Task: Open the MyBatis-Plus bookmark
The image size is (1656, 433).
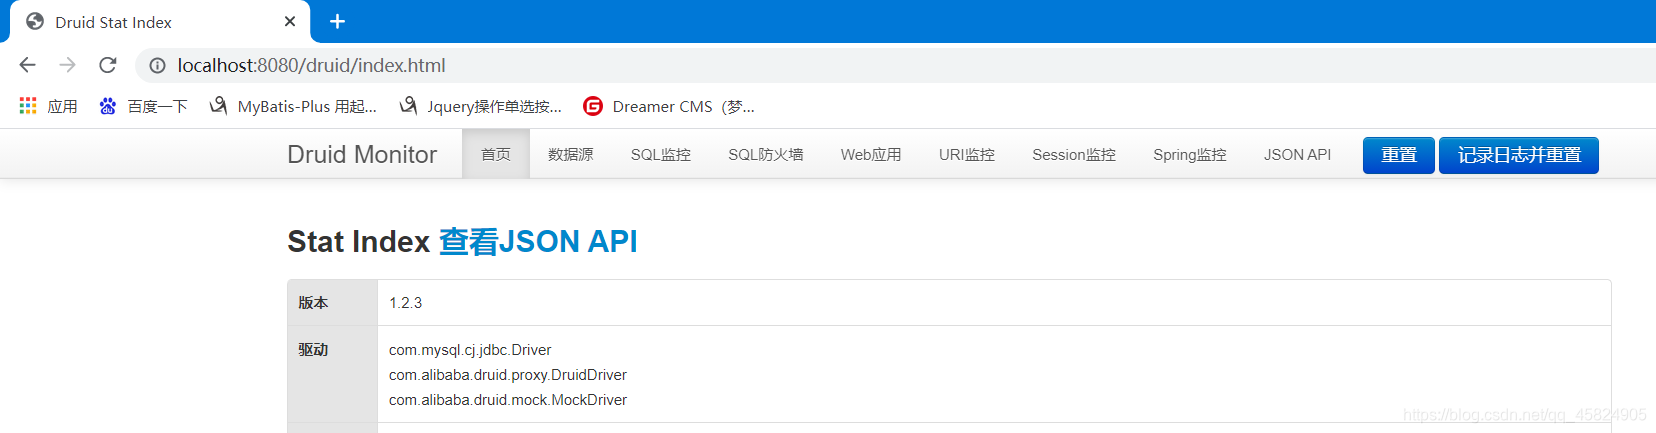Action: [x=293, y=106]
